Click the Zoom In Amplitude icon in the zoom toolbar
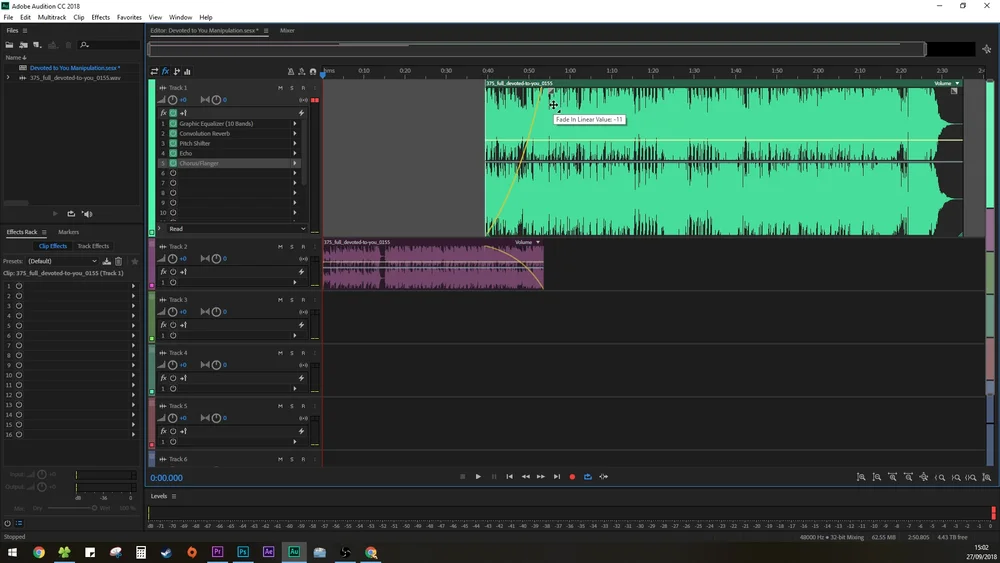Viewport: 1000px width, 563px height. pyautogui.click(x=861, y=477)
